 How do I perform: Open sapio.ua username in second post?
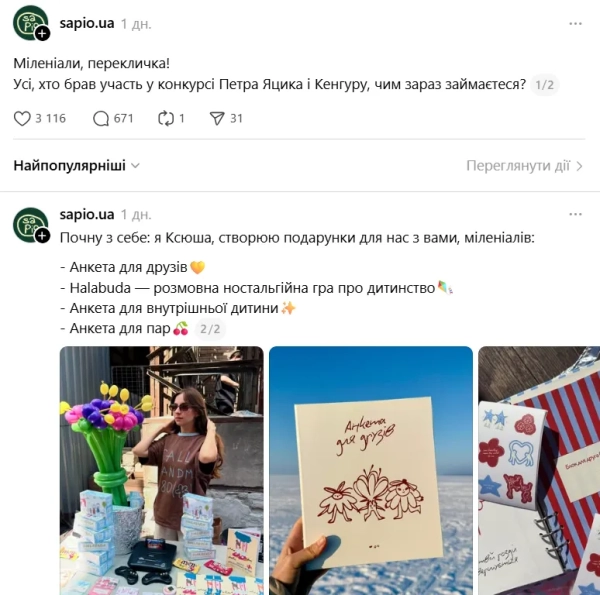click(x=87, y=214)
